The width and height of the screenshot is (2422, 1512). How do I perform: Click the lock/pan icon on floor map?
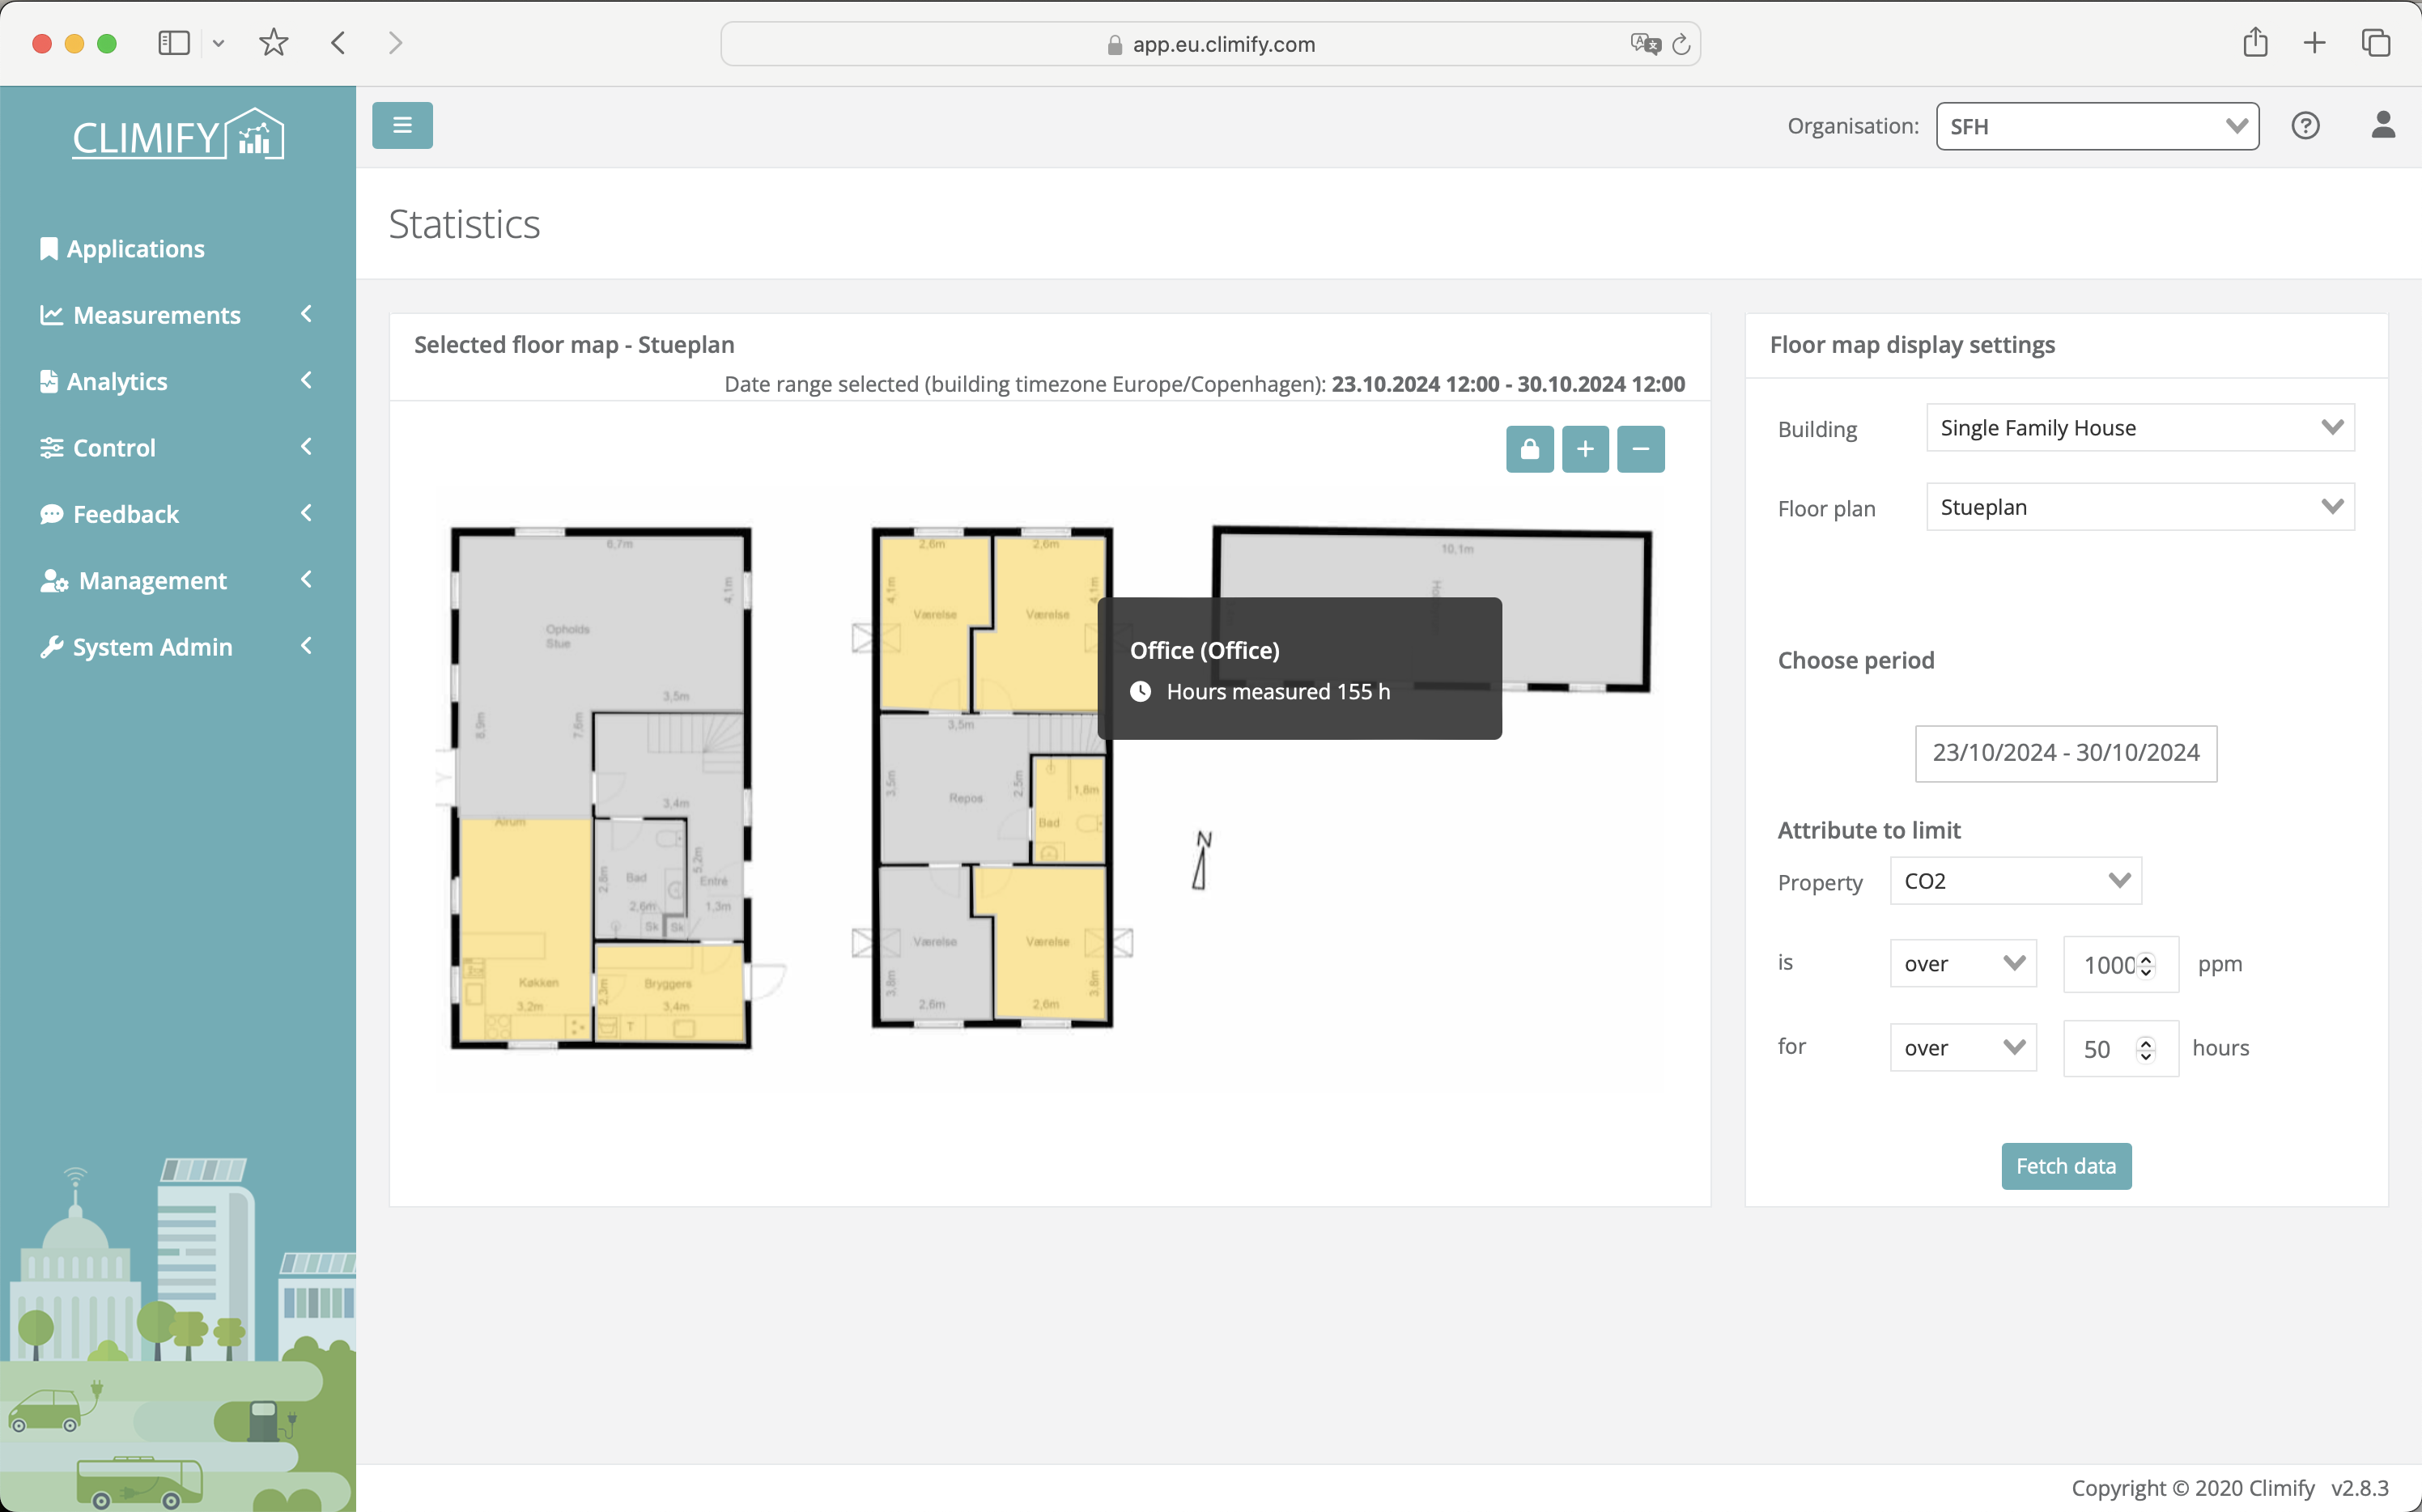[x=1529, y=449]
